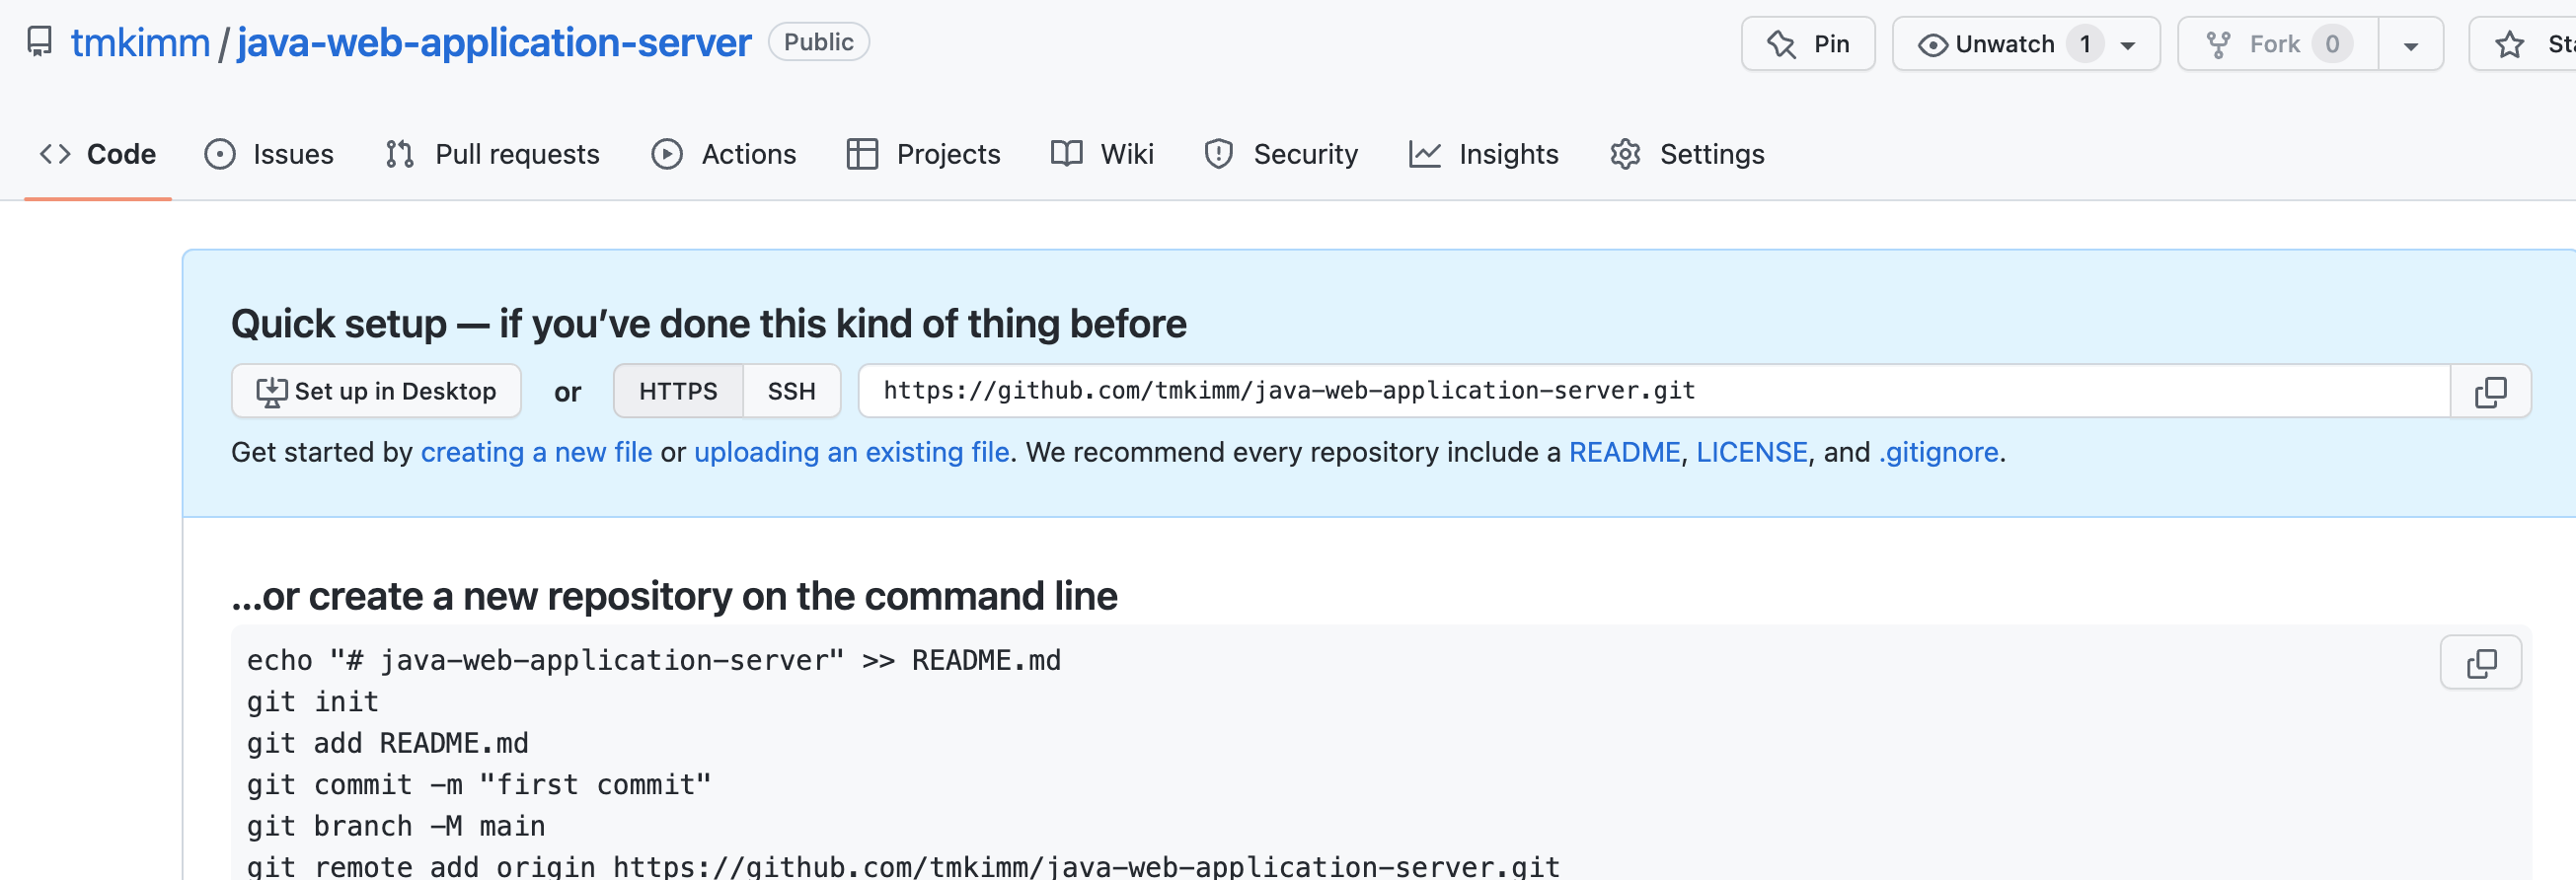Copy the clone URL to clipboard
Image resolution: width=2576 pixels, height=880 pixels.
(2490, 392)
